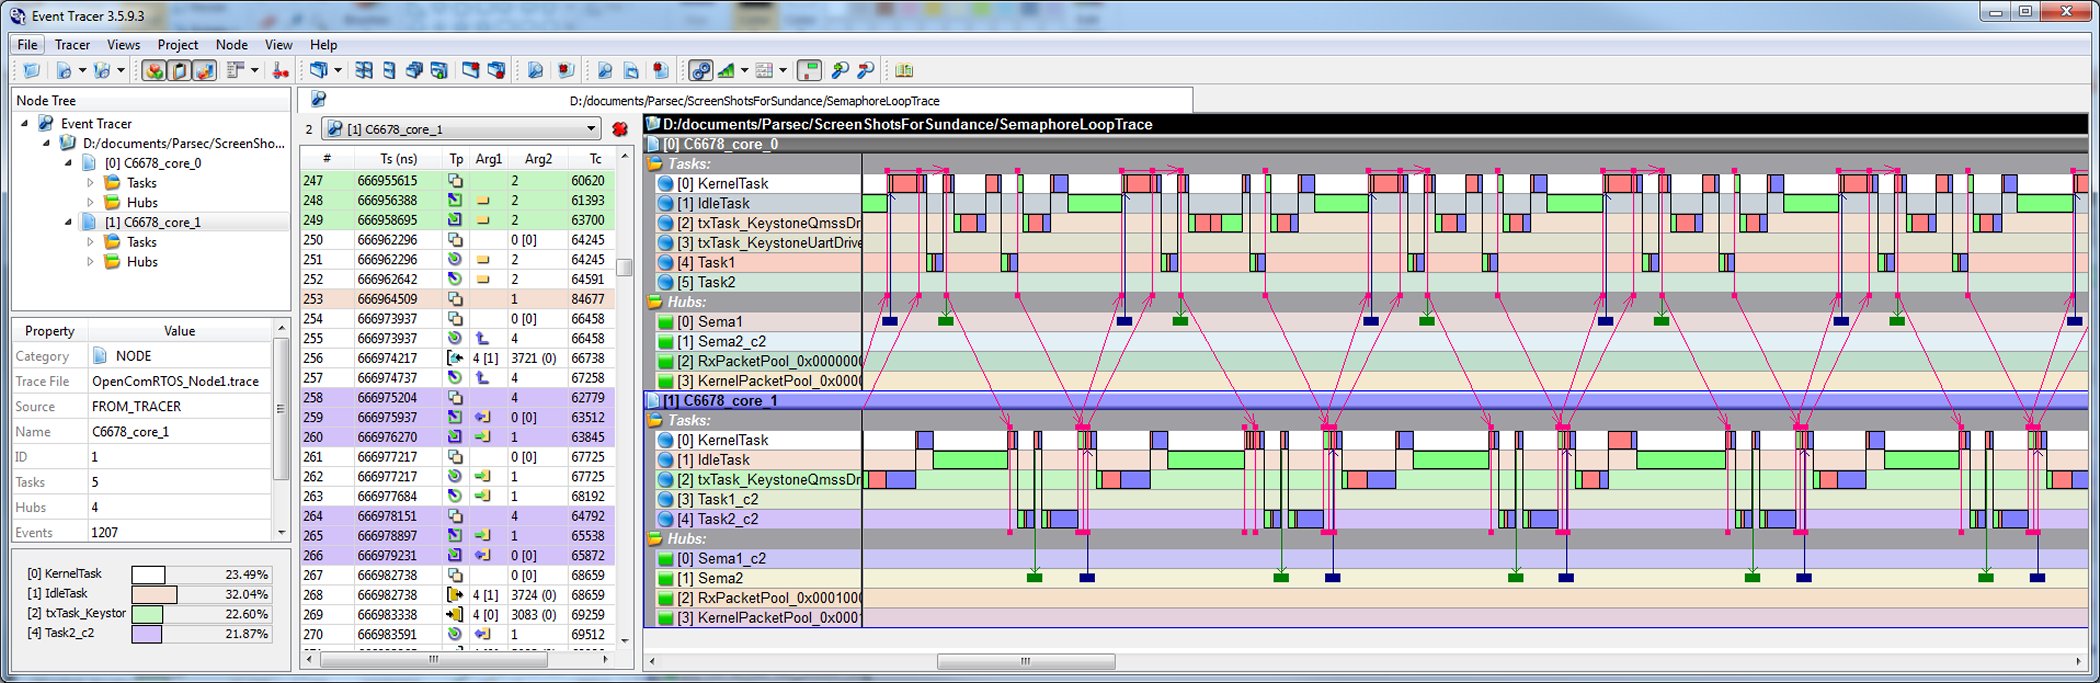Open the Tracer menu

(x=72, y=45)
